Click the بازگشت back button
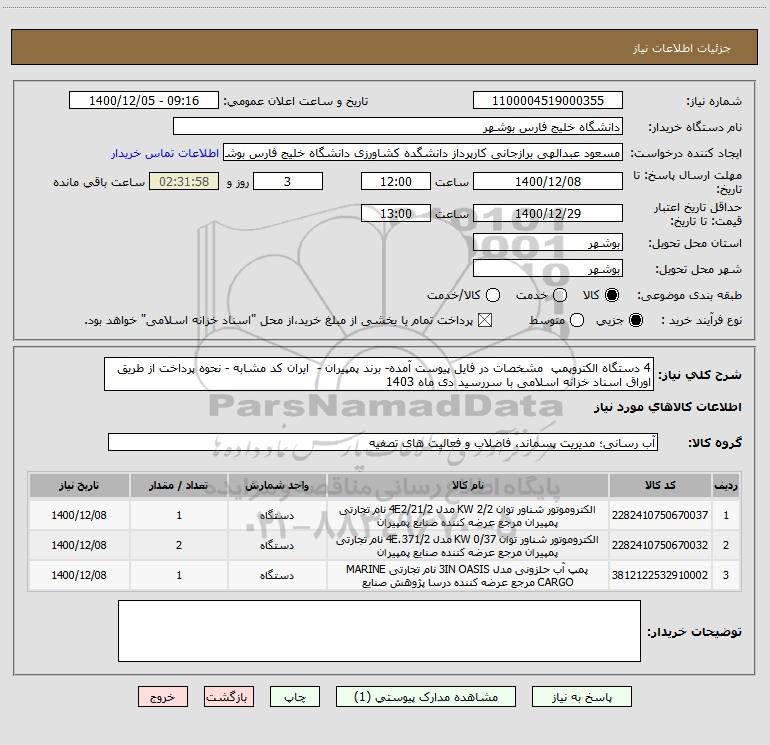Viewport: 770px width, 745px height. pyautogui.click(x=229, y=697)
